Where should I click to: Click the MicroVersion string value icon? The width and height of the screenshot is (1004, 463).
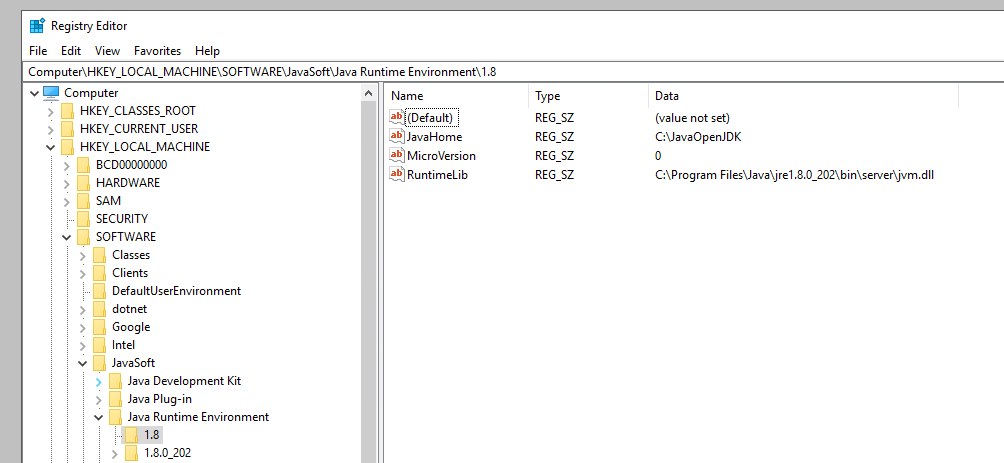pyautogui.click(x=397, y=156)
